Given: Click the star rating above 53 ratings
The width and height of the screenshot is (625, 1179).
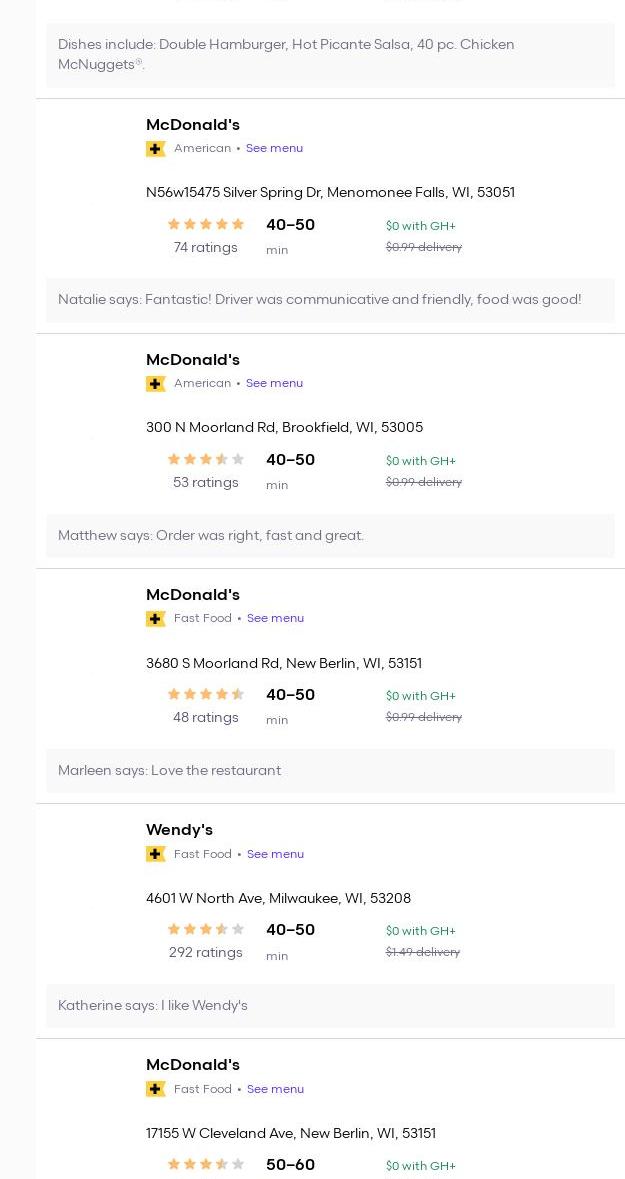Looking at the screenshot, I should [x=206, y=460].
